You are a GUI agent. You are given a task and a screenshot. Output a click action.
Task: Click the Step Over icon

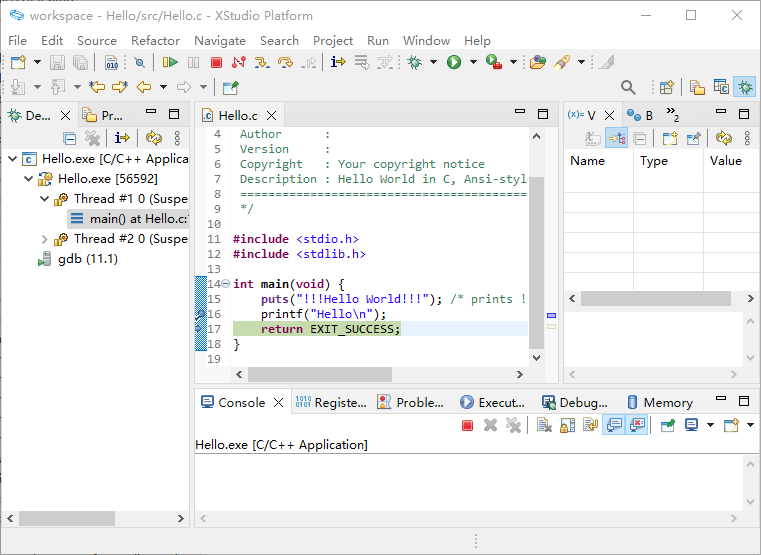[x=285, y=62]
